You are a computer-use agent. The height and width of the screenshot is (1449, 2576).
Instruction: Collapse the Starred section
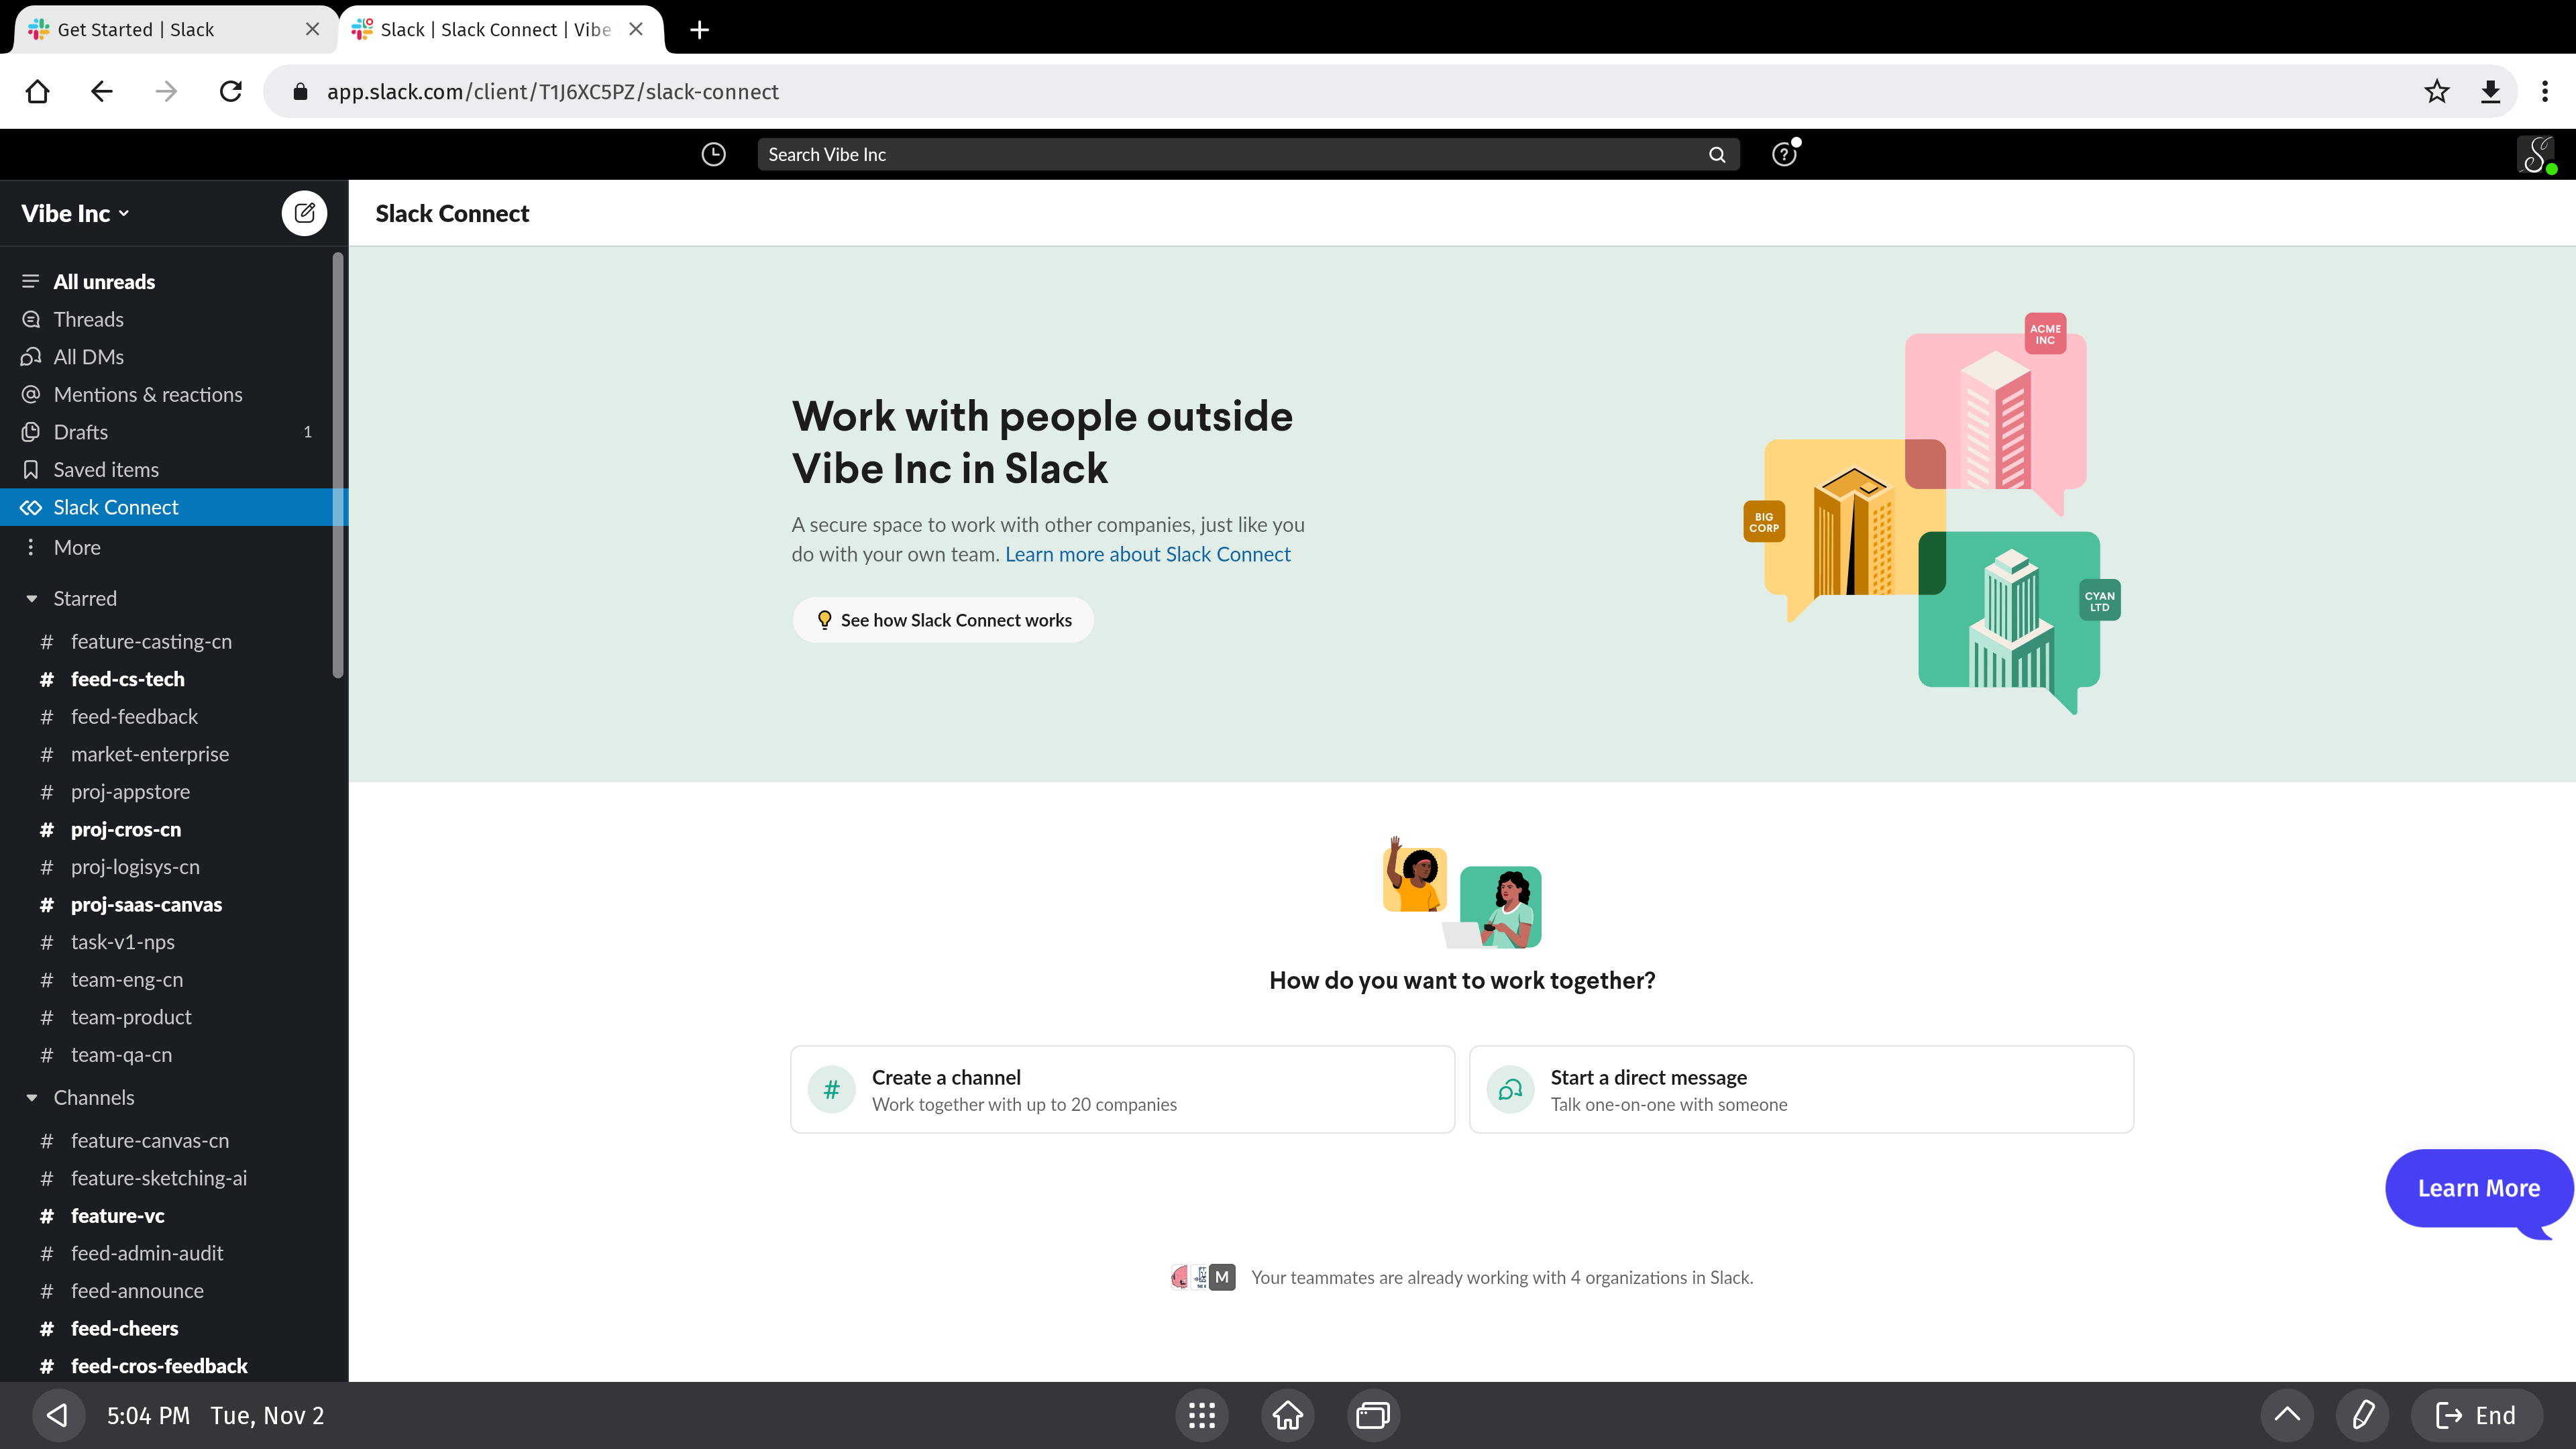pyautogui.click(x=32, y=598)
